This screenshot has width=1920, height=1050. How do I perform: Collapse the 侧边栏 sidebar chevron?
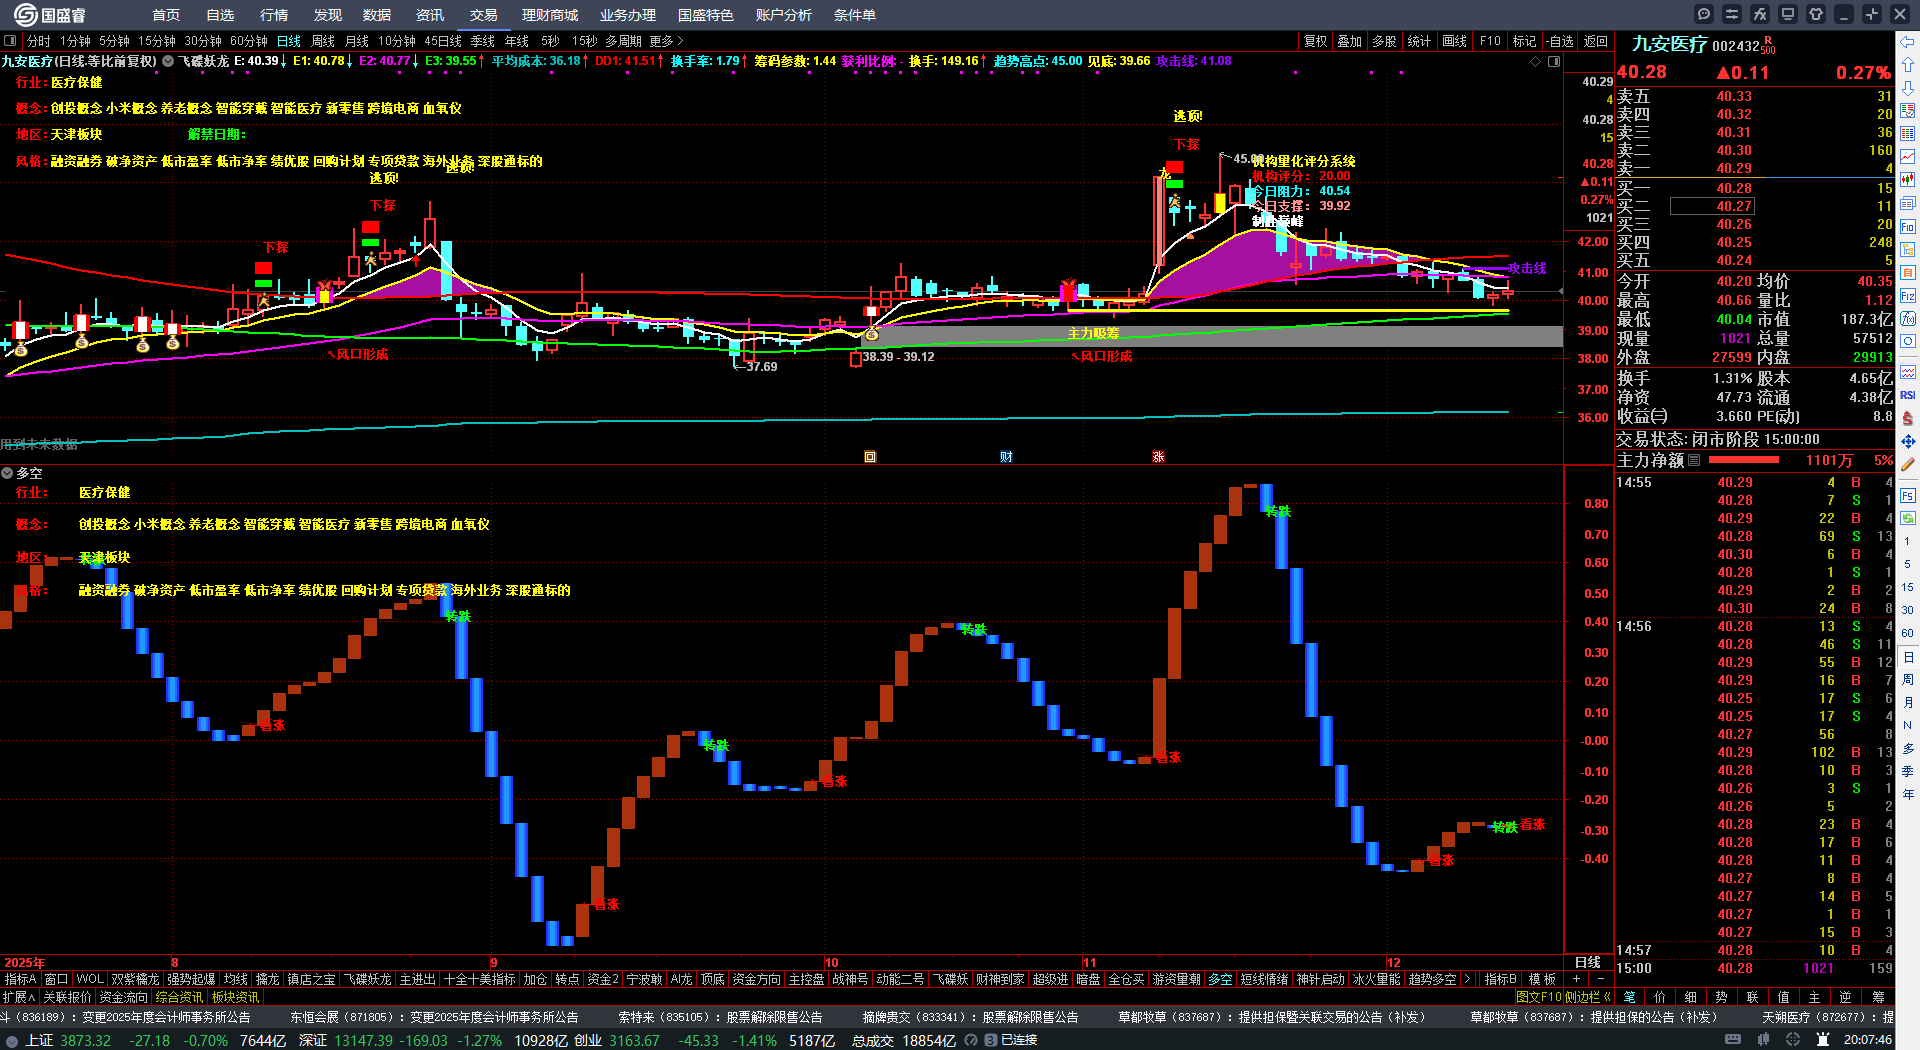click(x=1606, y=997)
